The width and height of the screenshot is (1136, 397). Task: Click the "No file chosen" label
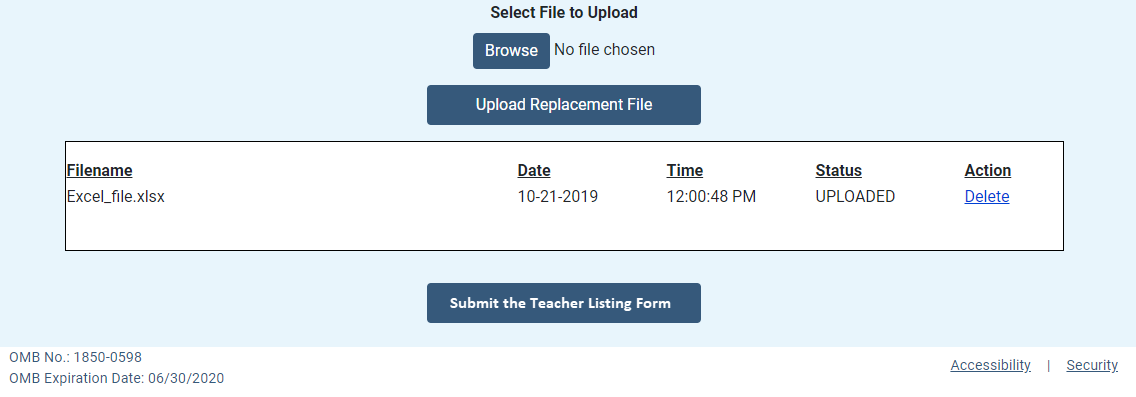pos(604,49)
